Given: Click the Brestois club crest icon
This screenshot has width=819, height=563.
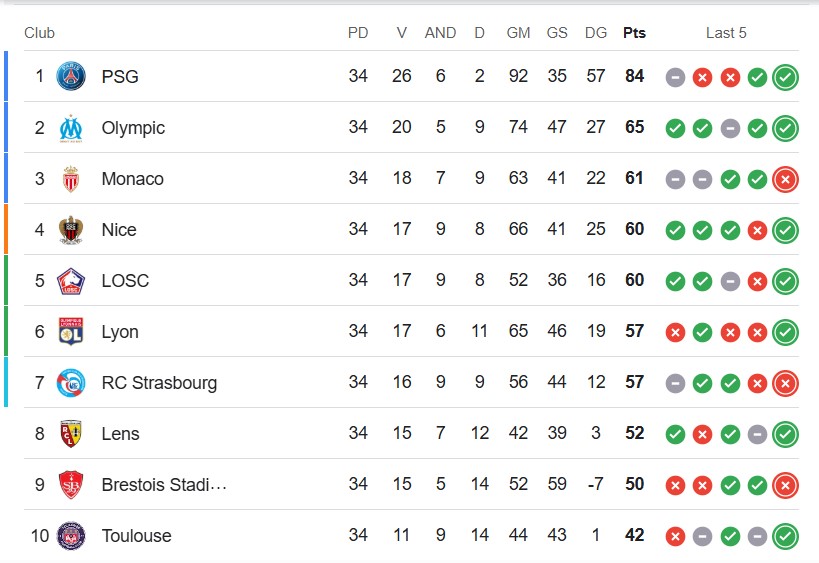Looking at the screenshot, I should [x=71, y=485].
